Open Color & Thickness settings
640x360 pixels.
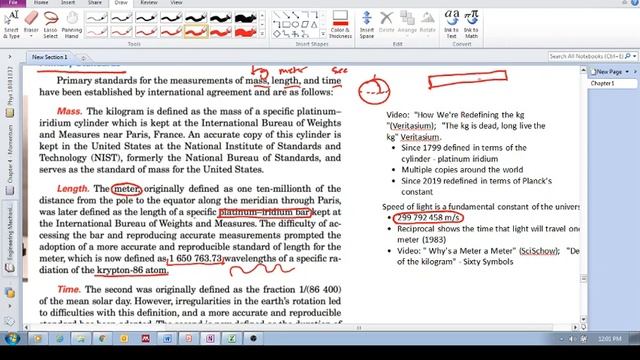click(x=340, y=24)
